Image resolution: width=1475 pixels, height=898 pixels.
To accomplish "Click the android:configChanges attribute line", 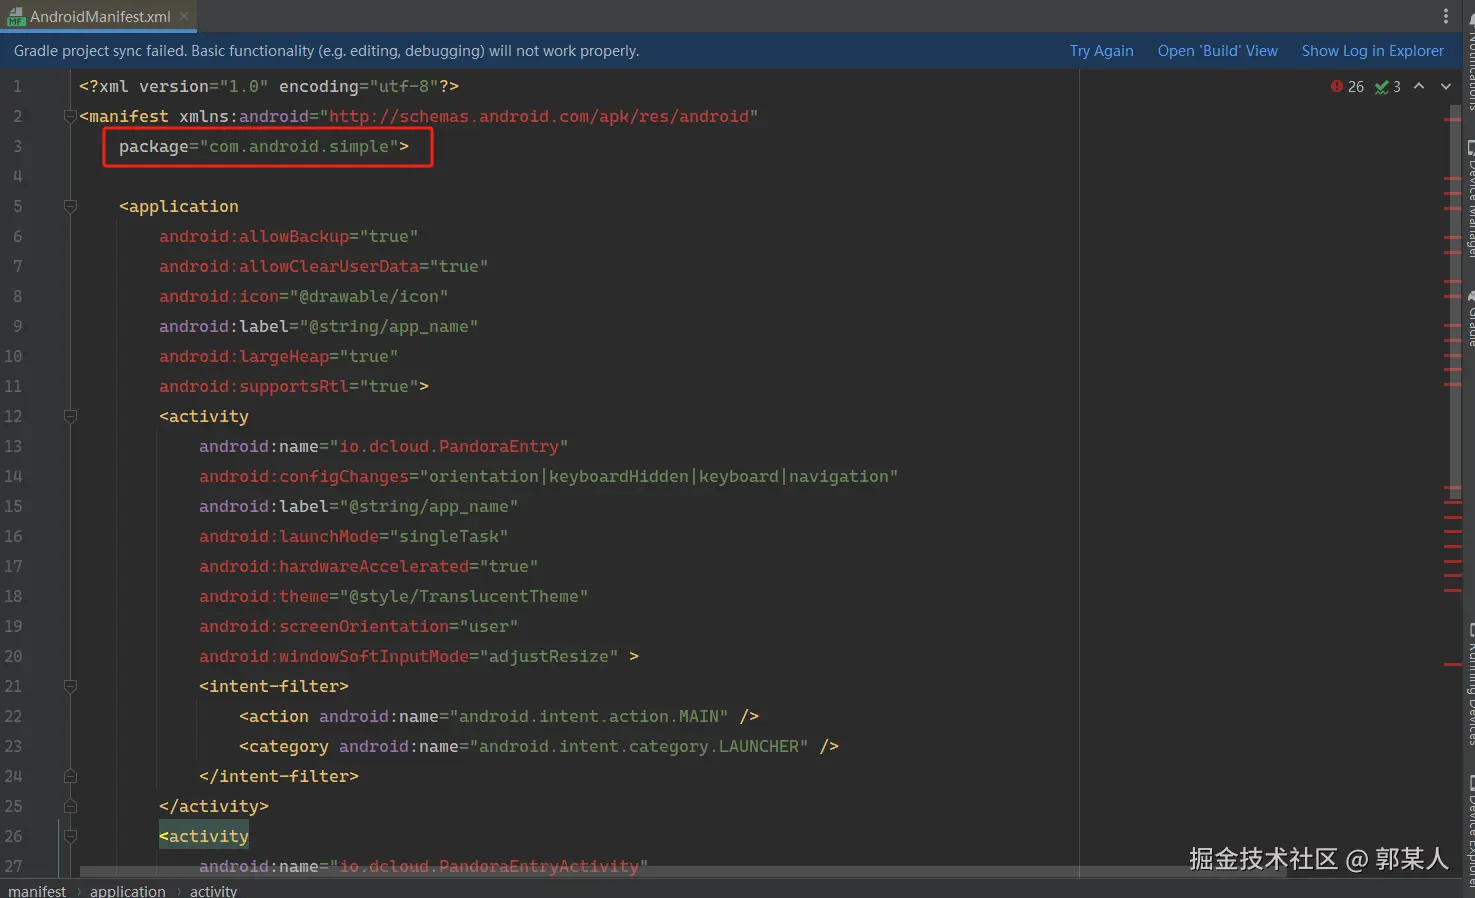I will (549, 477).
